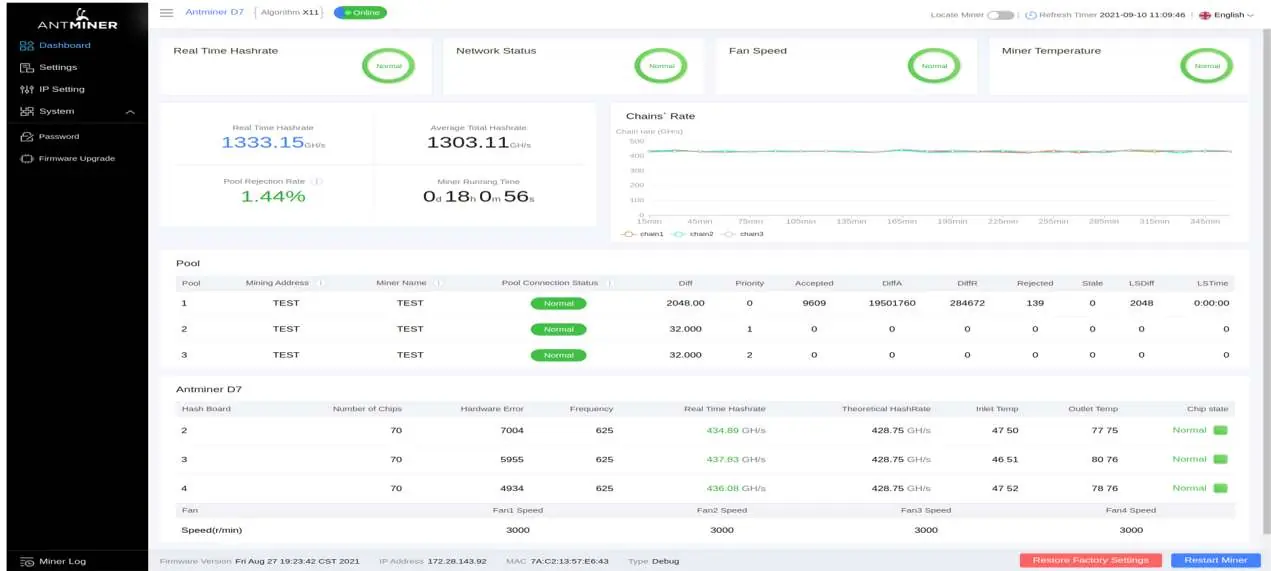This screenshot has height=571, width=1271.
Task: Click the Network Status Normal ring indicator
Action: (661, 66)
